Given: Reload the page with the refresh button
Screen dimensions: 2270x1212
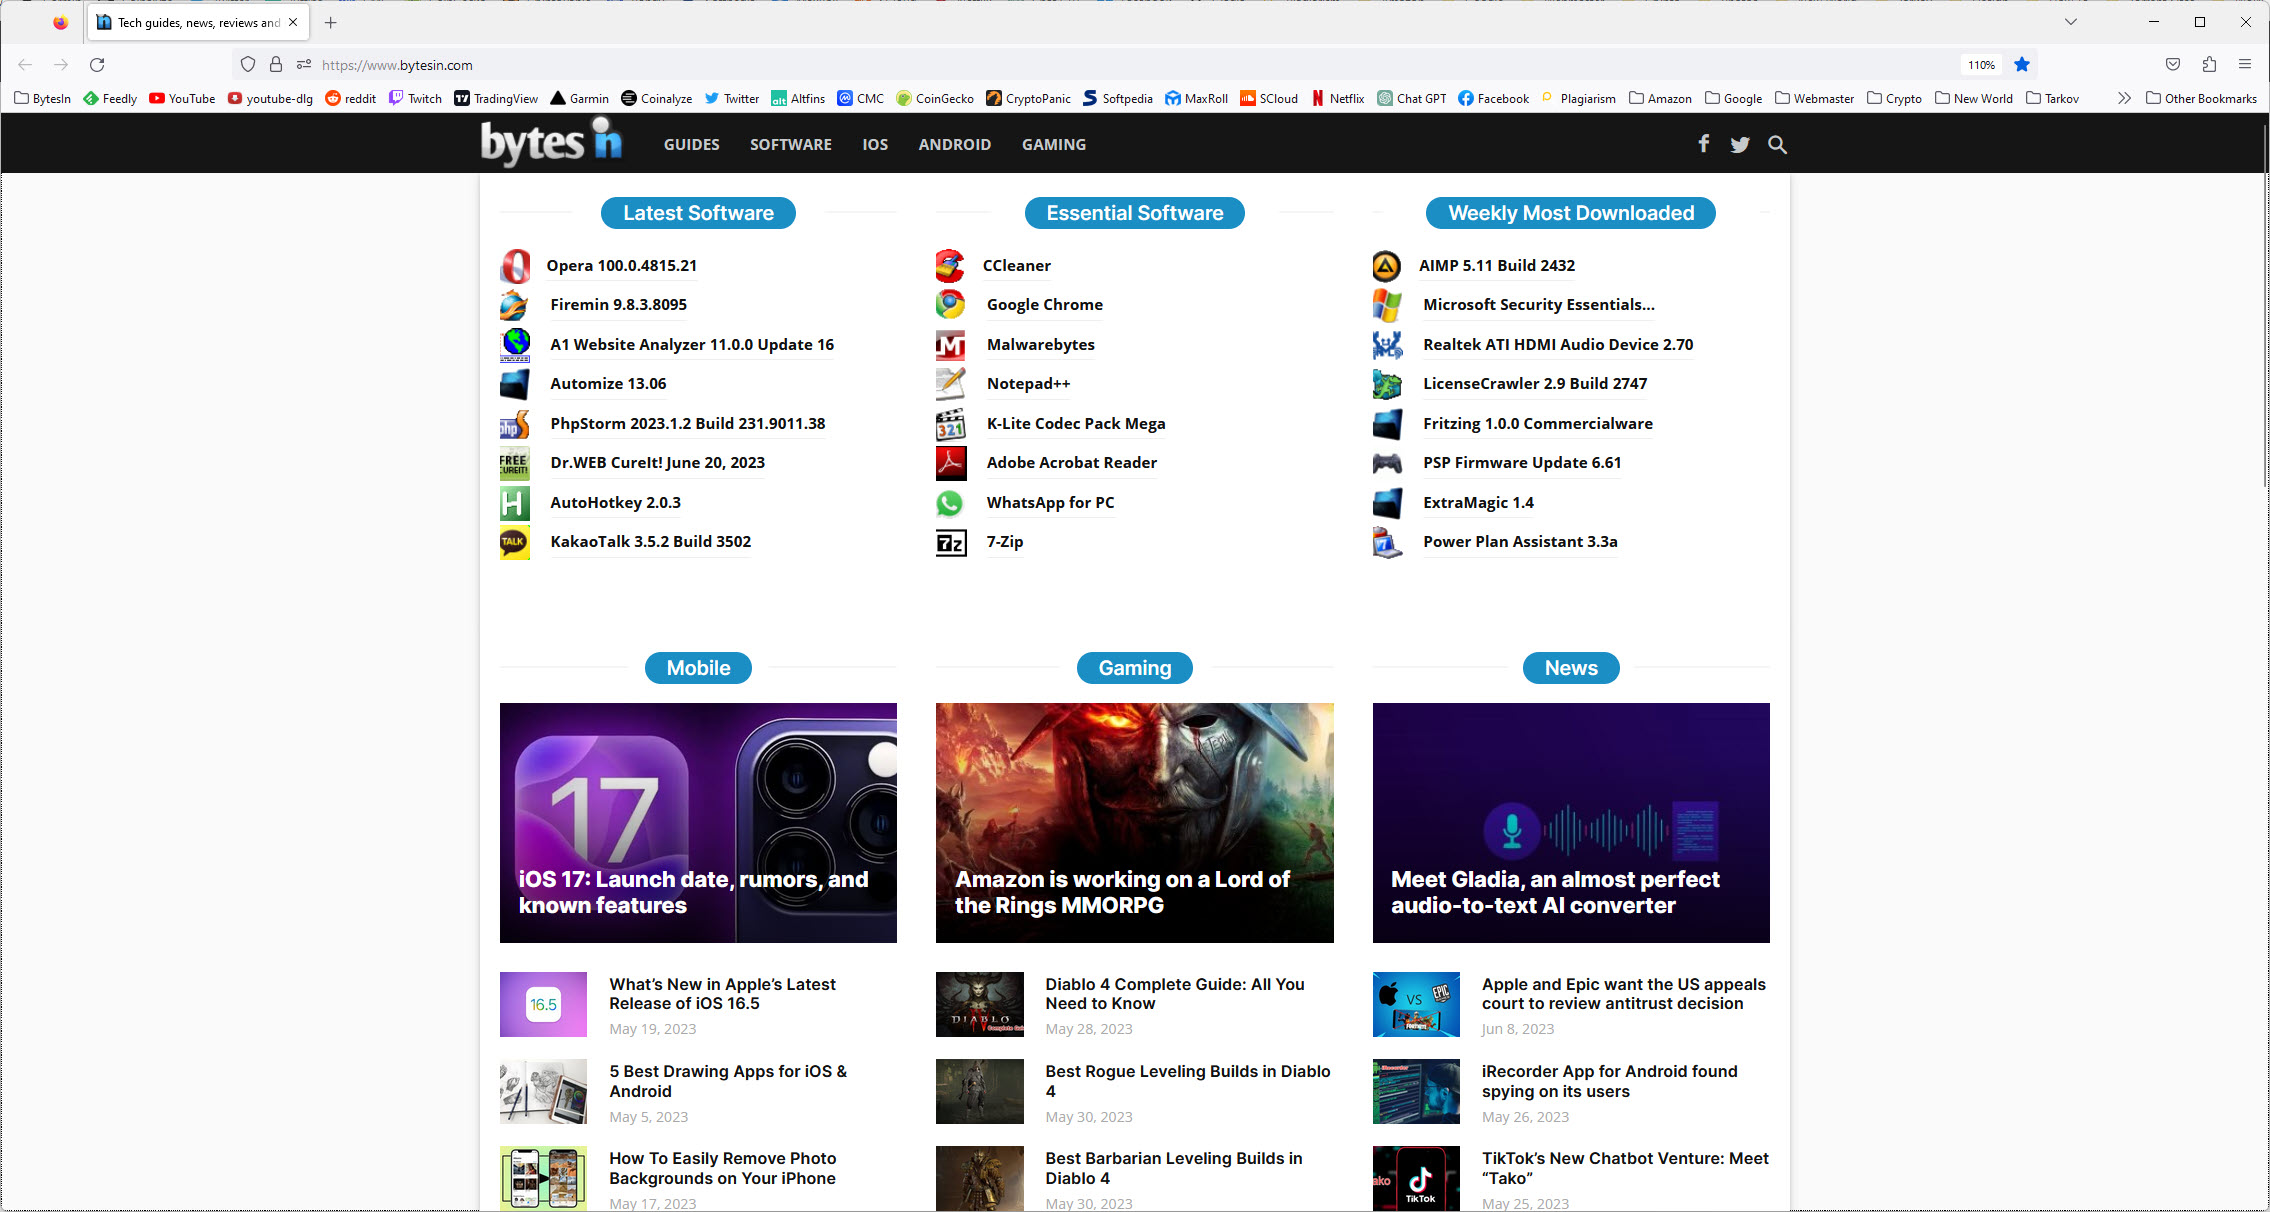Looking at the screenshot, I should pos(97,65).
